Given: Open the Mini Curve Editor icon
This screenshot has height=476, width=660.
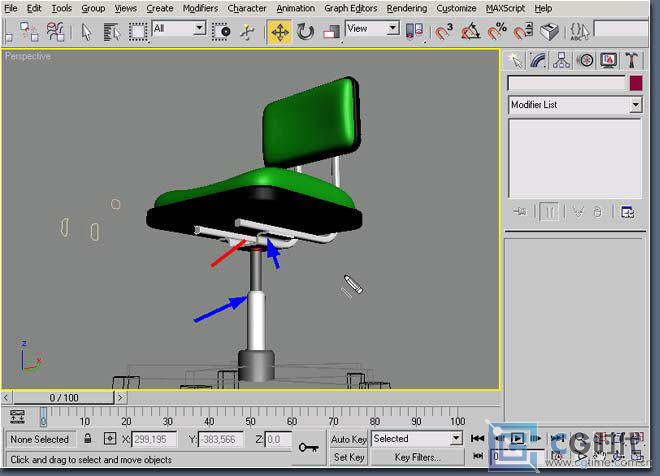Looking at the screenshot, I should 17,416.
